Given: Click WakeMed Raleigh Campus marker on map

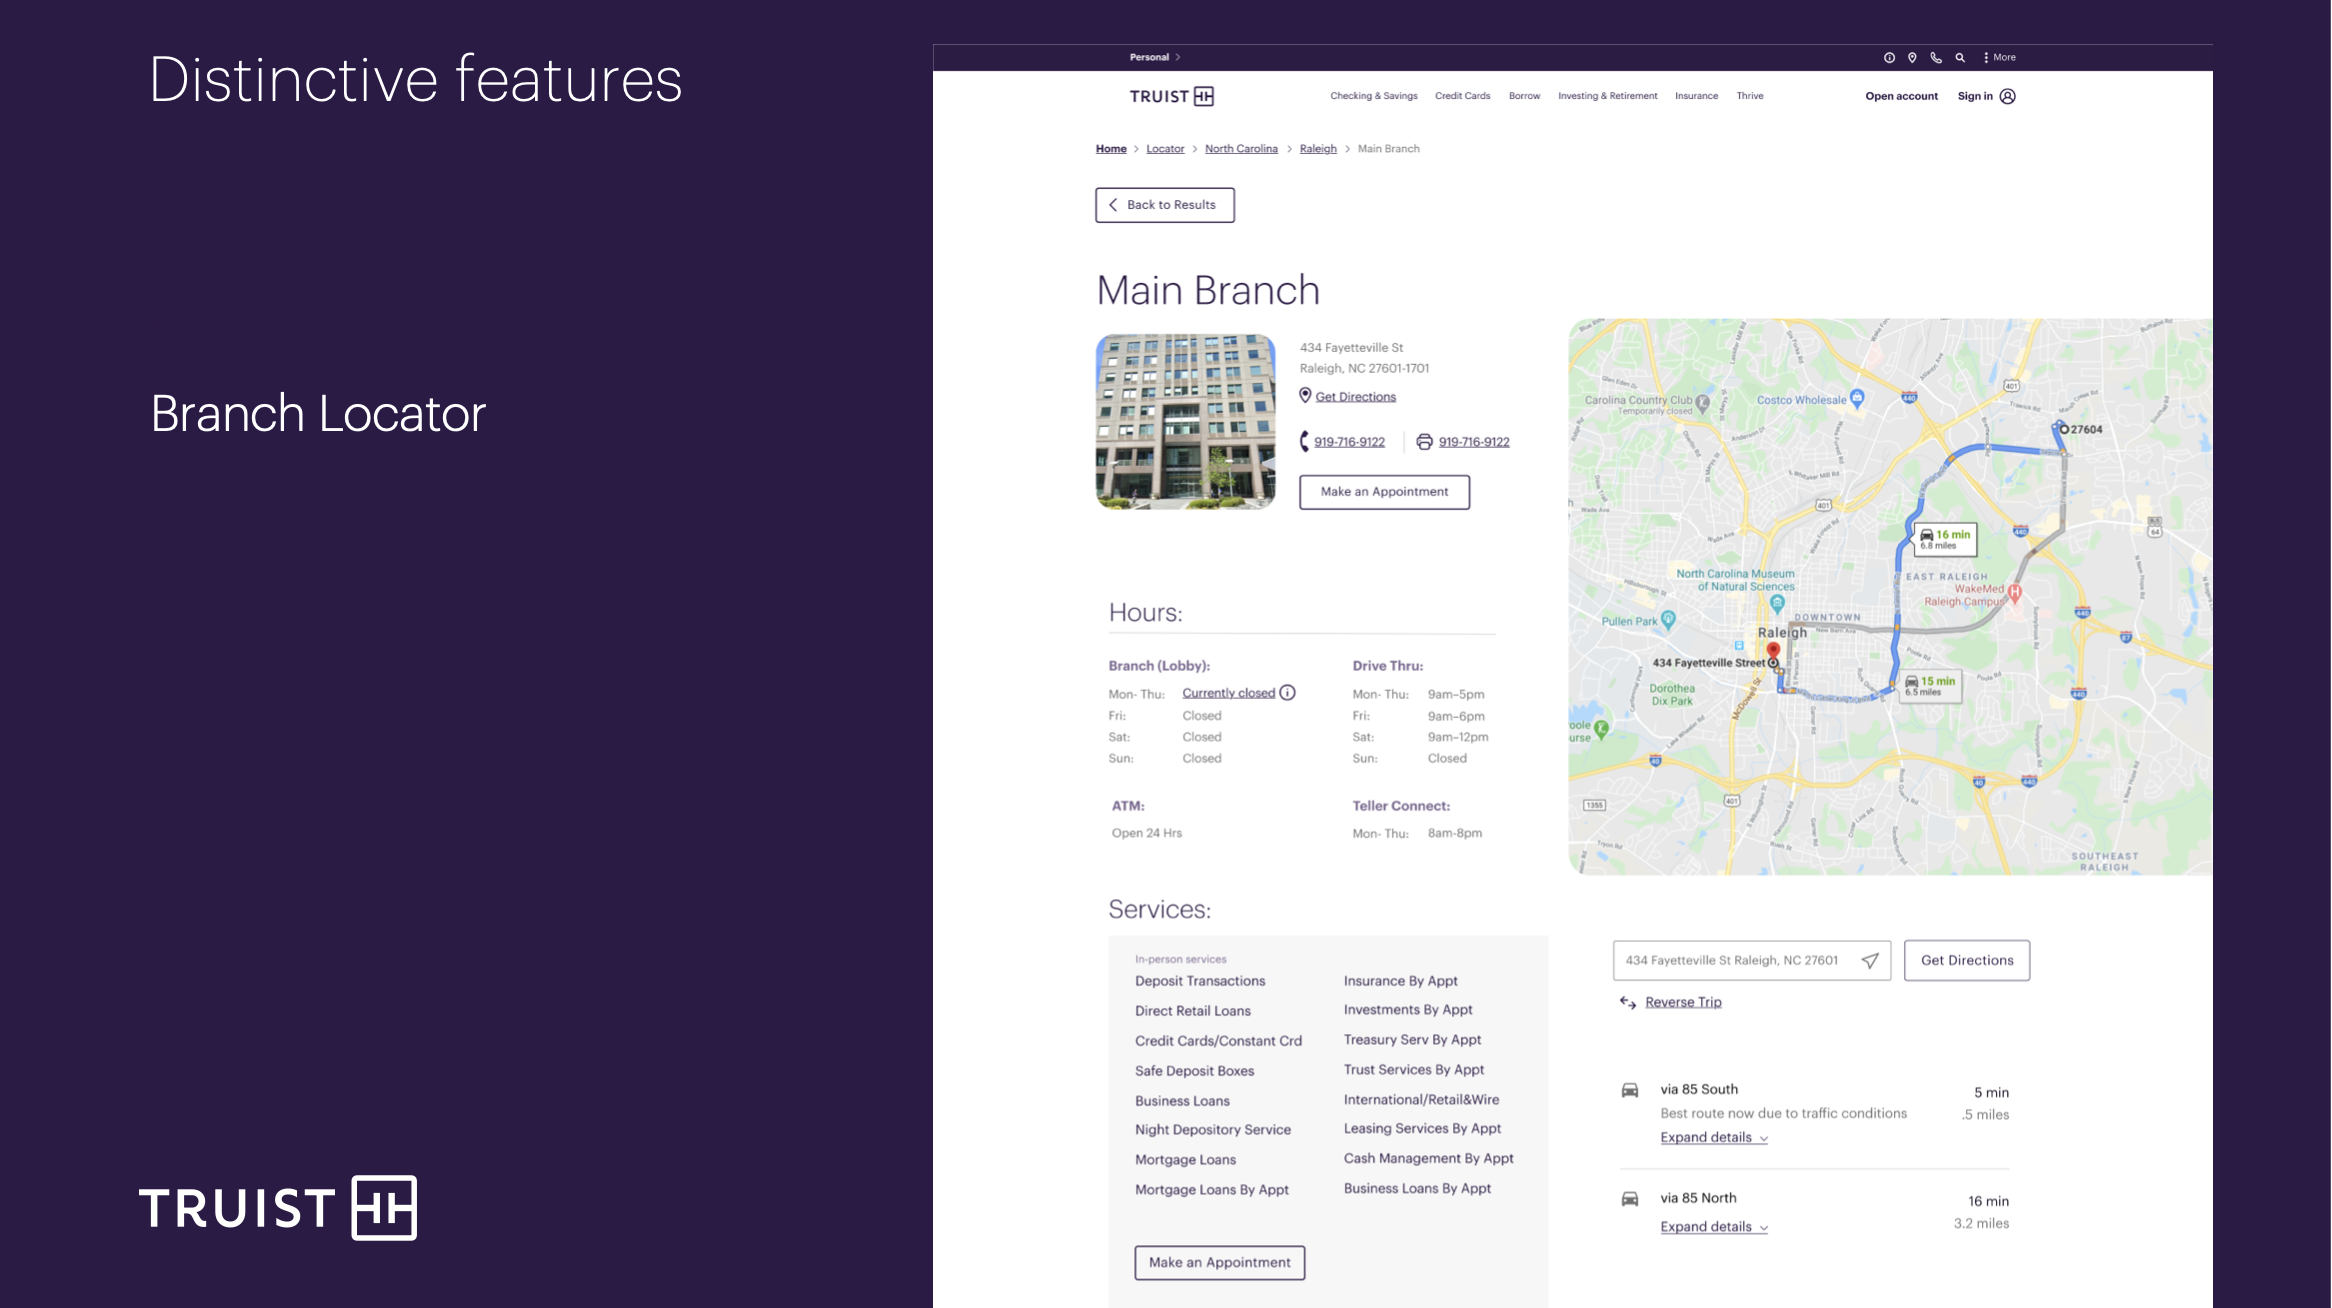Looking at the screenshot, I should pyautogui.click(x=2015, y=592).
